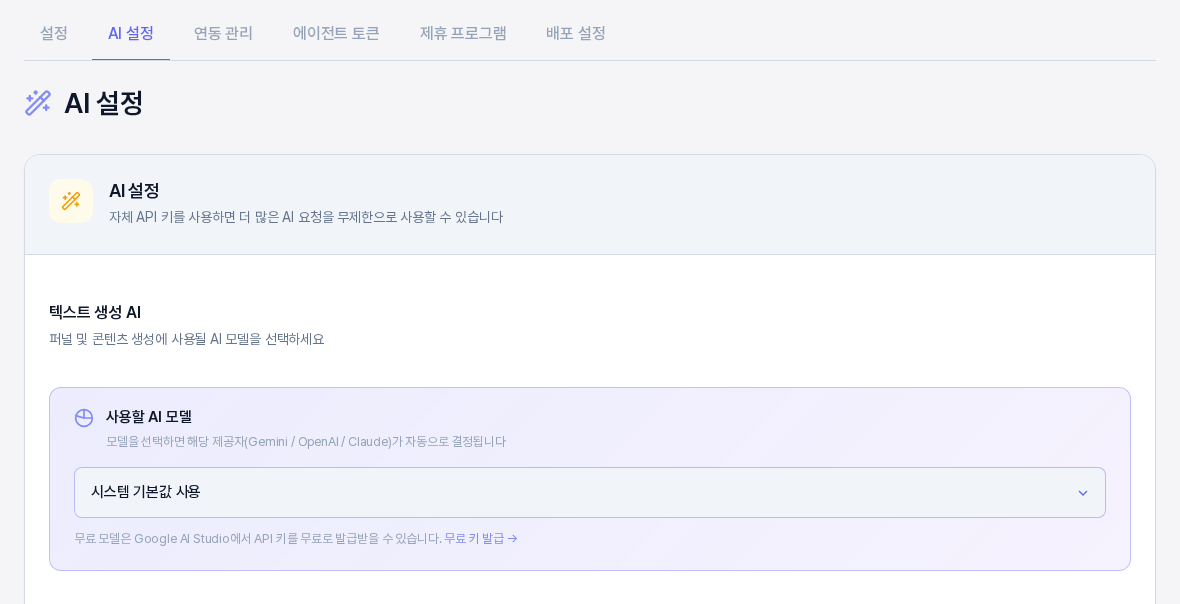
Task: Click the yellow wand icon in card header
Action: [71, 201]
